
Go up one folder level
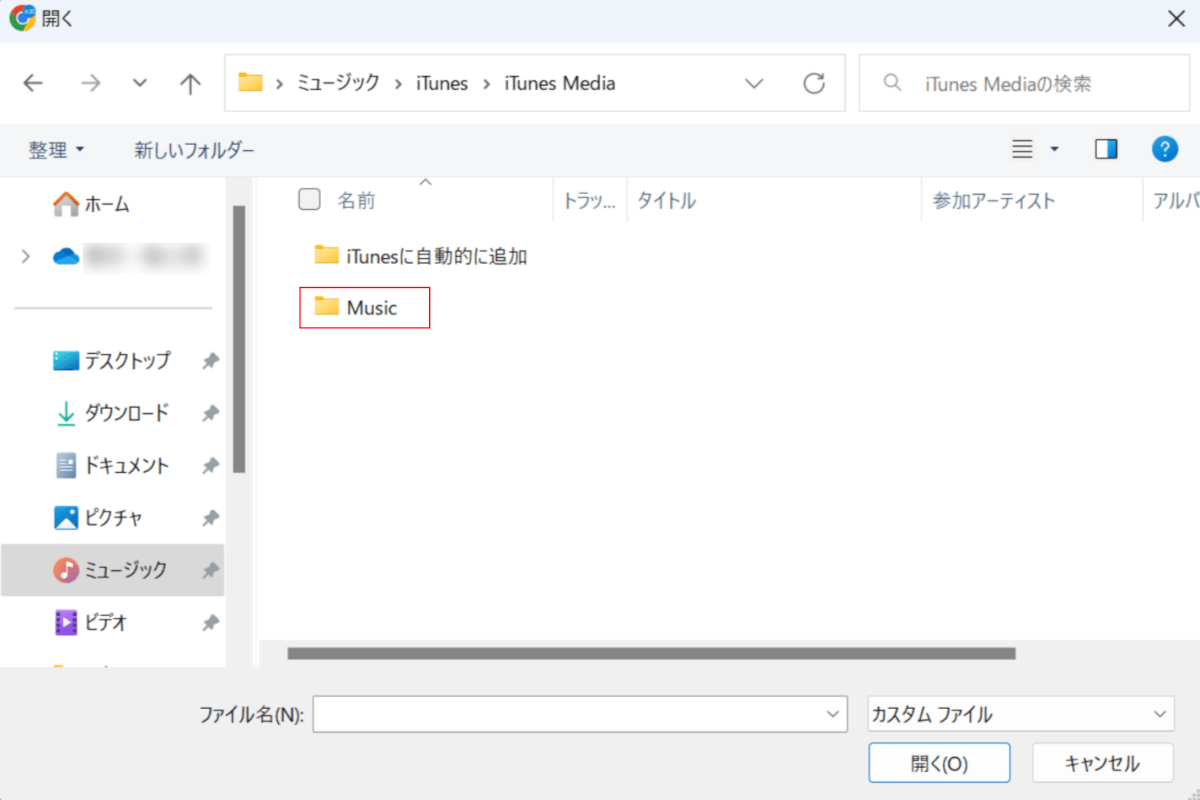tap(190, 83)
